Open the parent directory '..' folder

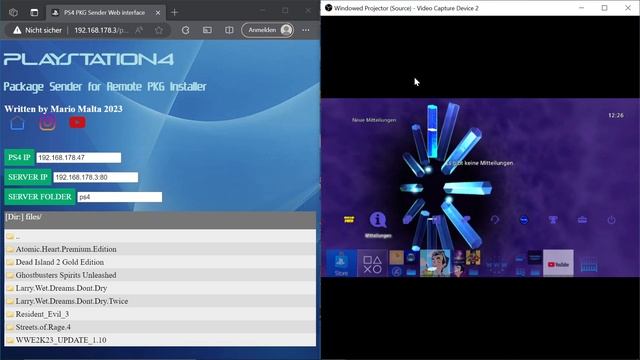pyautogui.click(x=160, y=236)
